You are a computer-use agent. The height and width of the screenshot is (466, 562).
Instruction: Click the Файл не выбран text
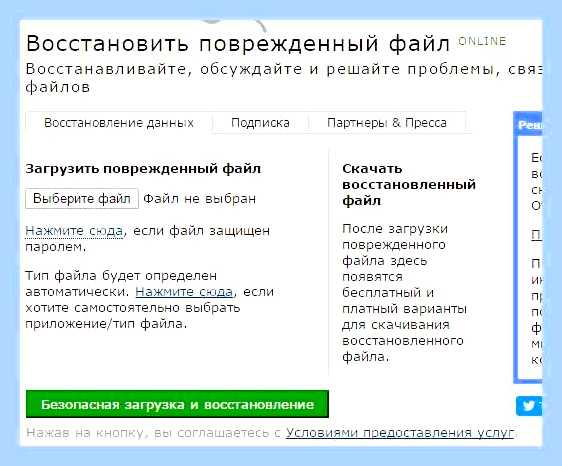pyautogui.click(x=200, y=199)
